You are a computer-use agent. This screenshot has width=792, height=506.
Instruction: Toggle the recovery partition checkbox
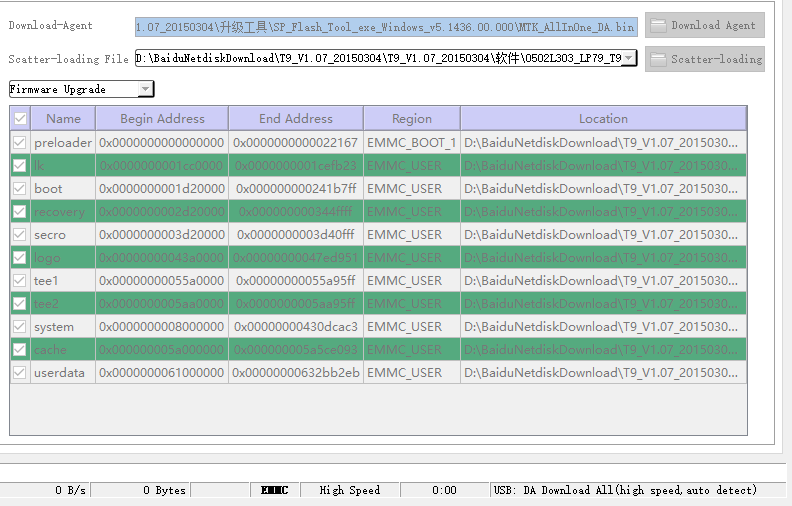pos(20,212)
